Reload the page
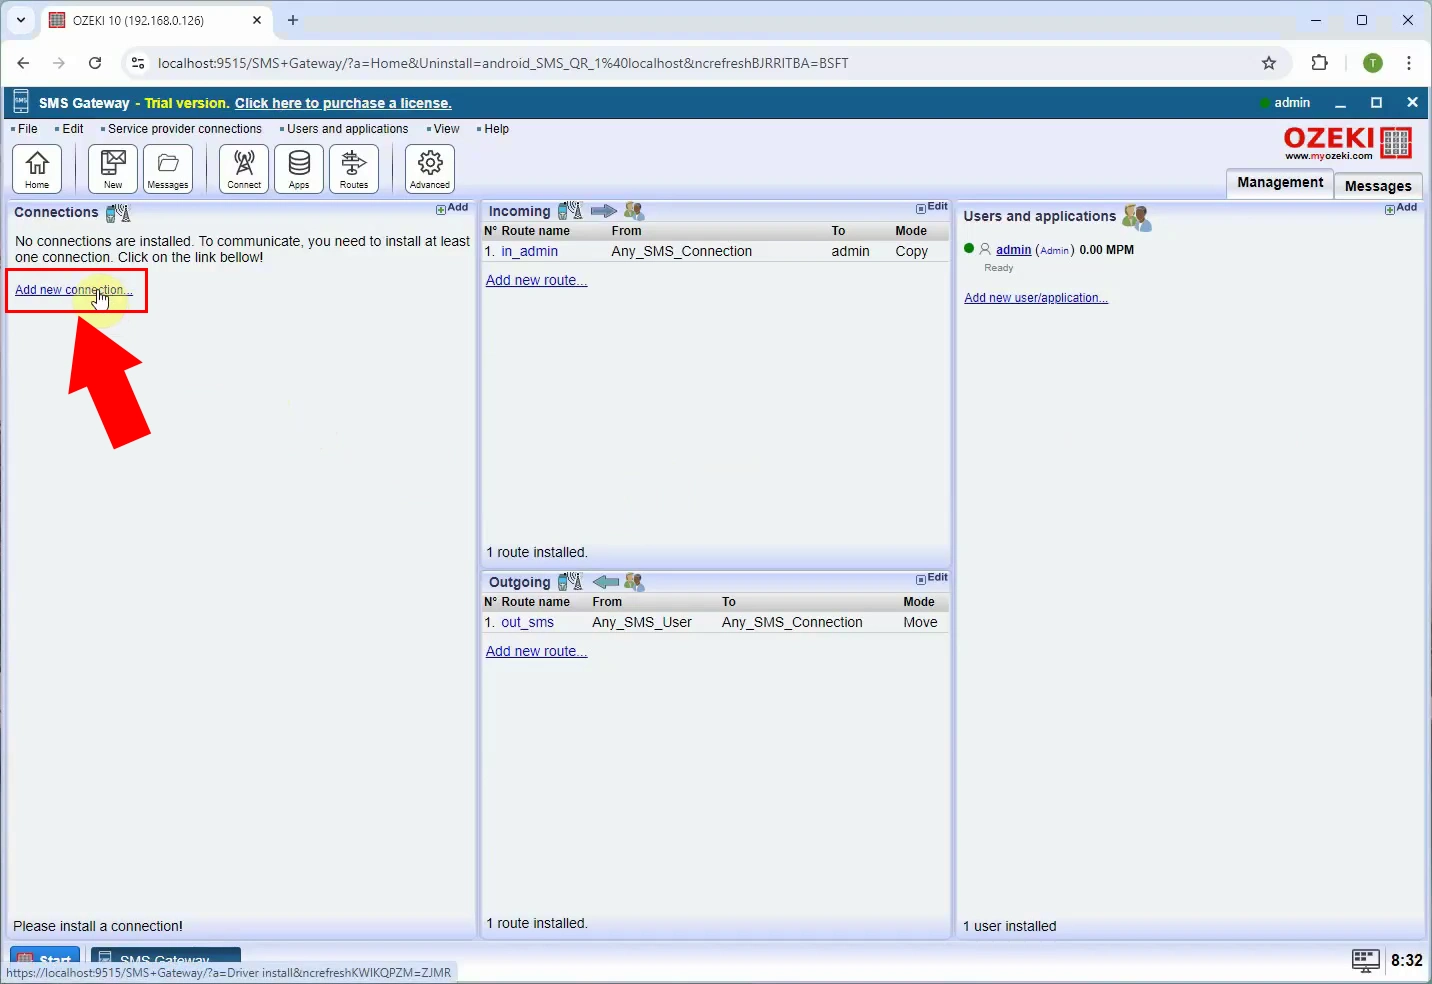 pyautogui.click(x=95, y=63)
